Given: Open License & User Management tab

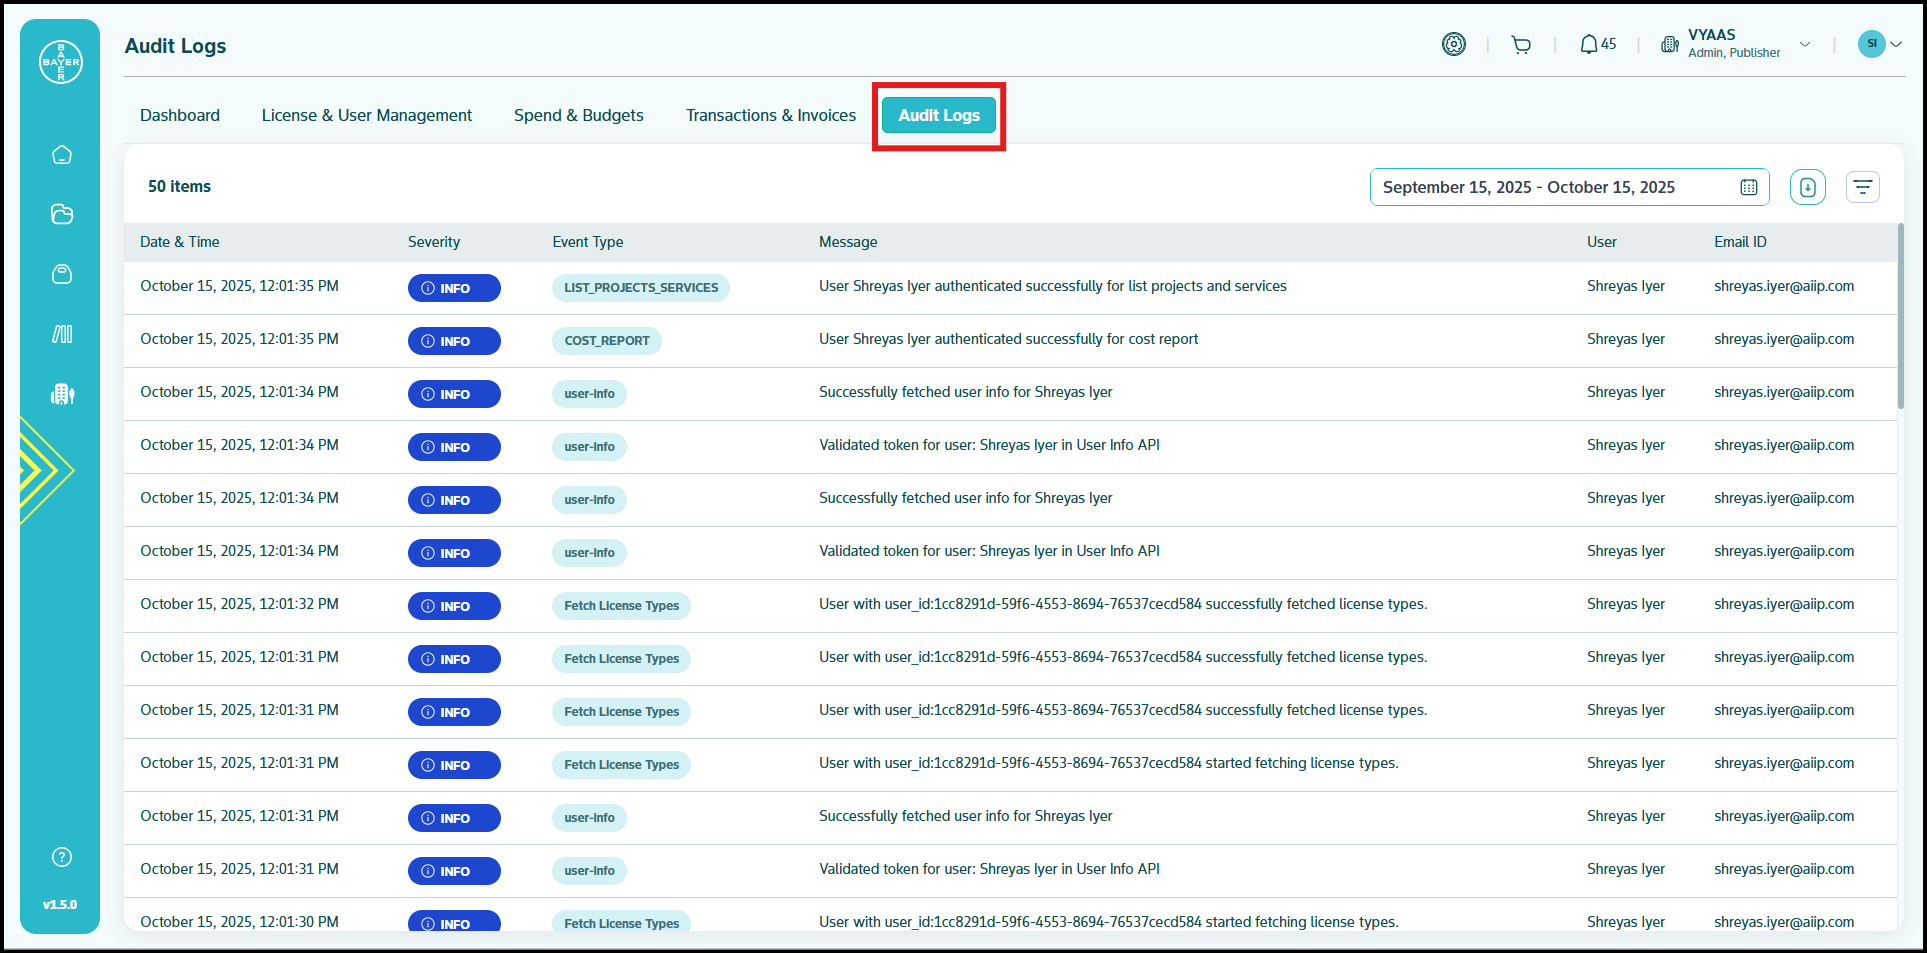Looking at the screenshot, I should point(366,115).
